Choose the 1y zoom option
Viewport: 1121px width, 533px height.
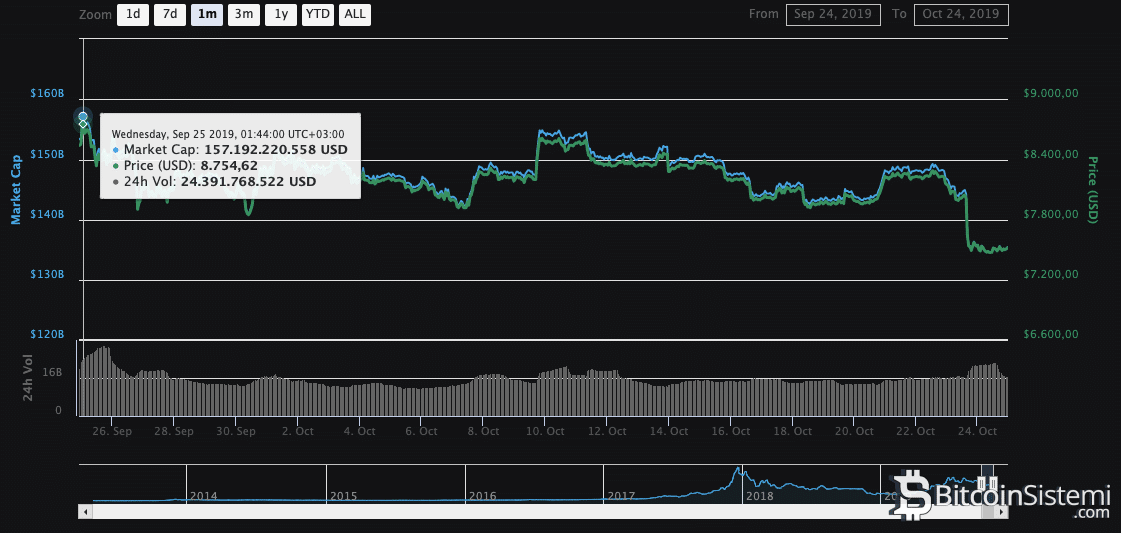[280, 14]
